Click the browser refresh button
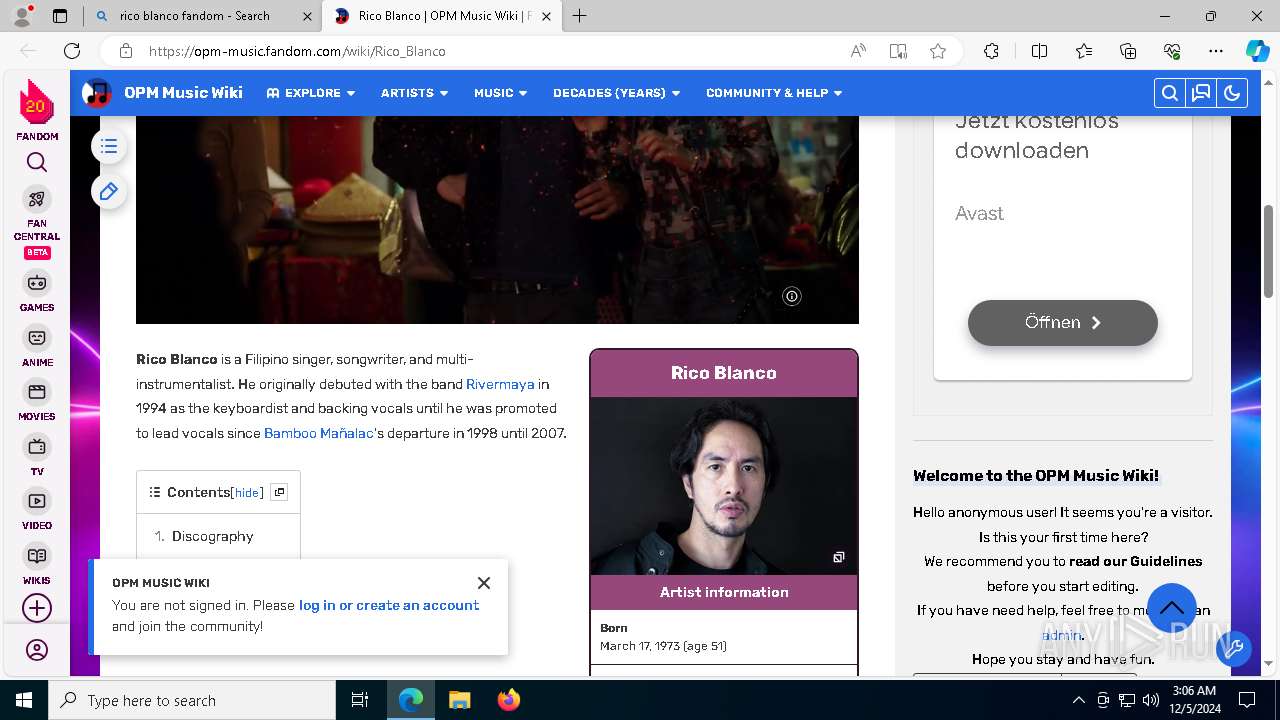This screenshot has width=1280, height=720. point(72,51)
